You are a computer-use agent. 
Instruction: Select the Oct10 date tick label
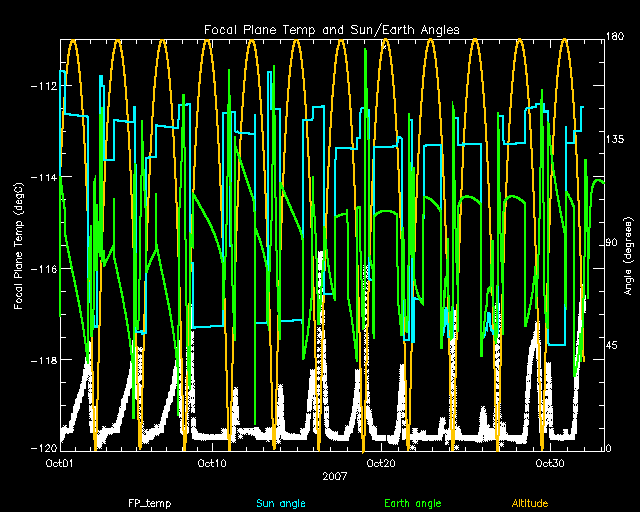click(213, 464)
